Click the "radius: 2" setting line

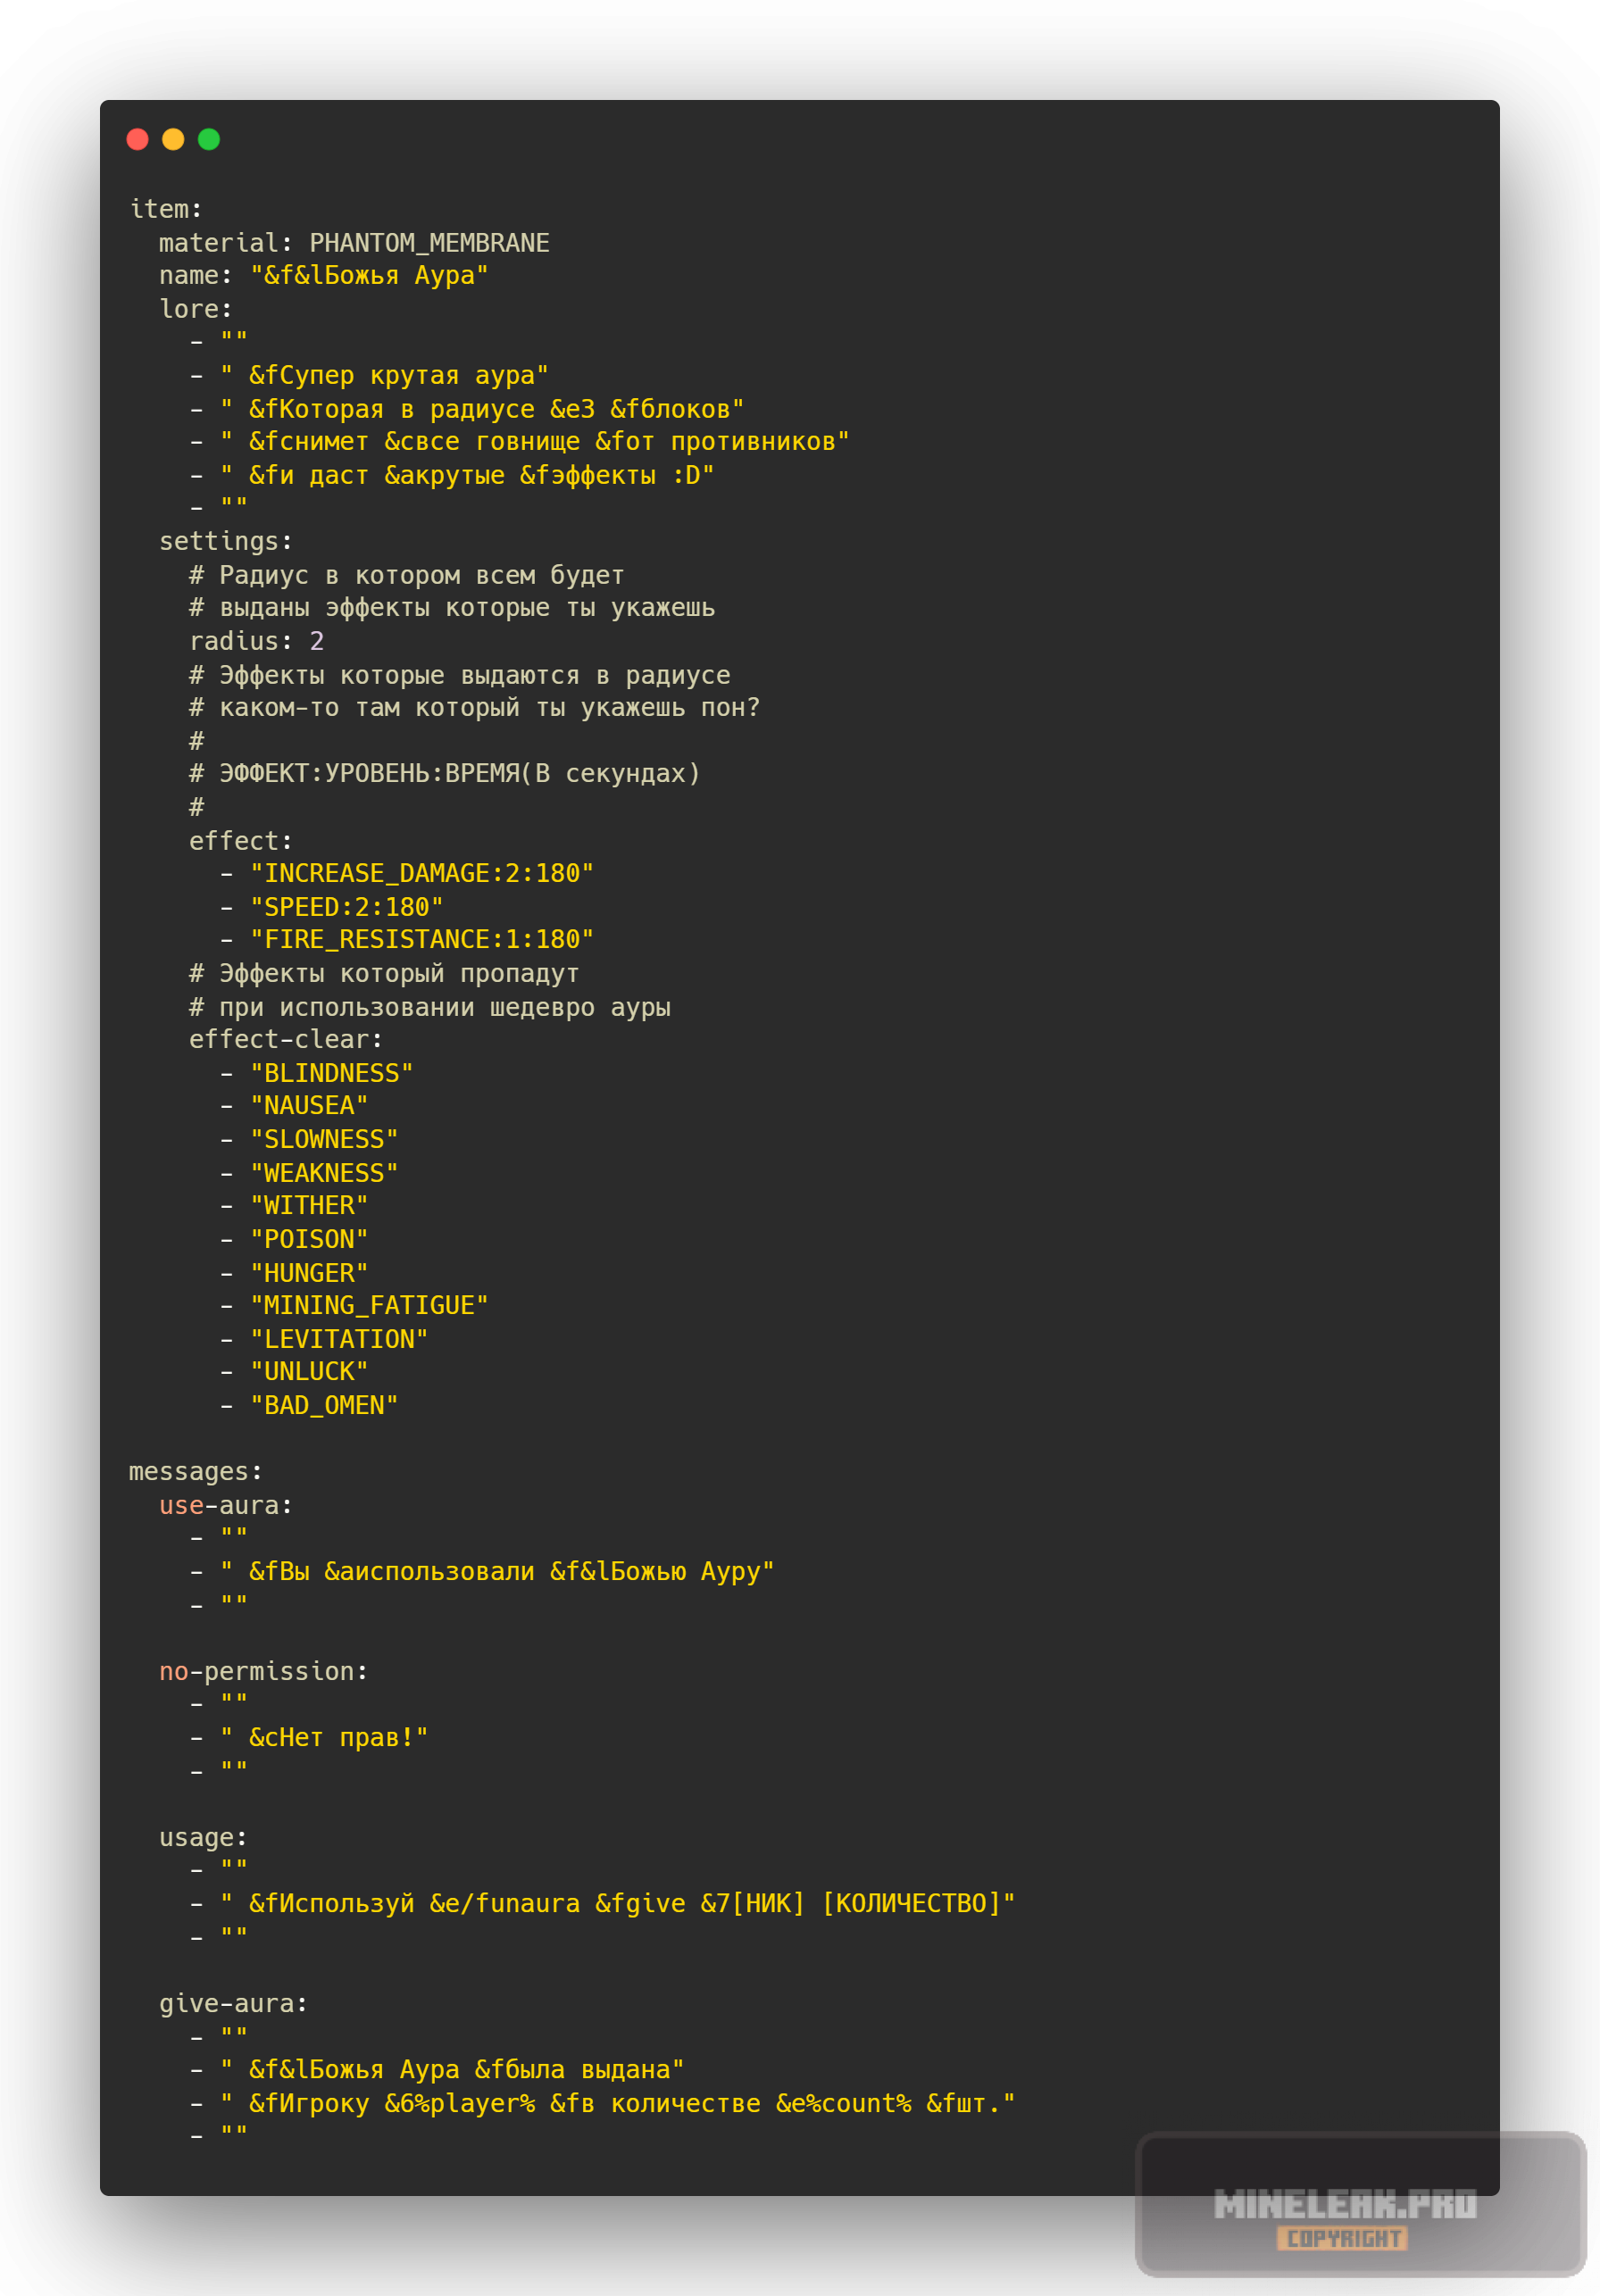[x=256, y=641]
